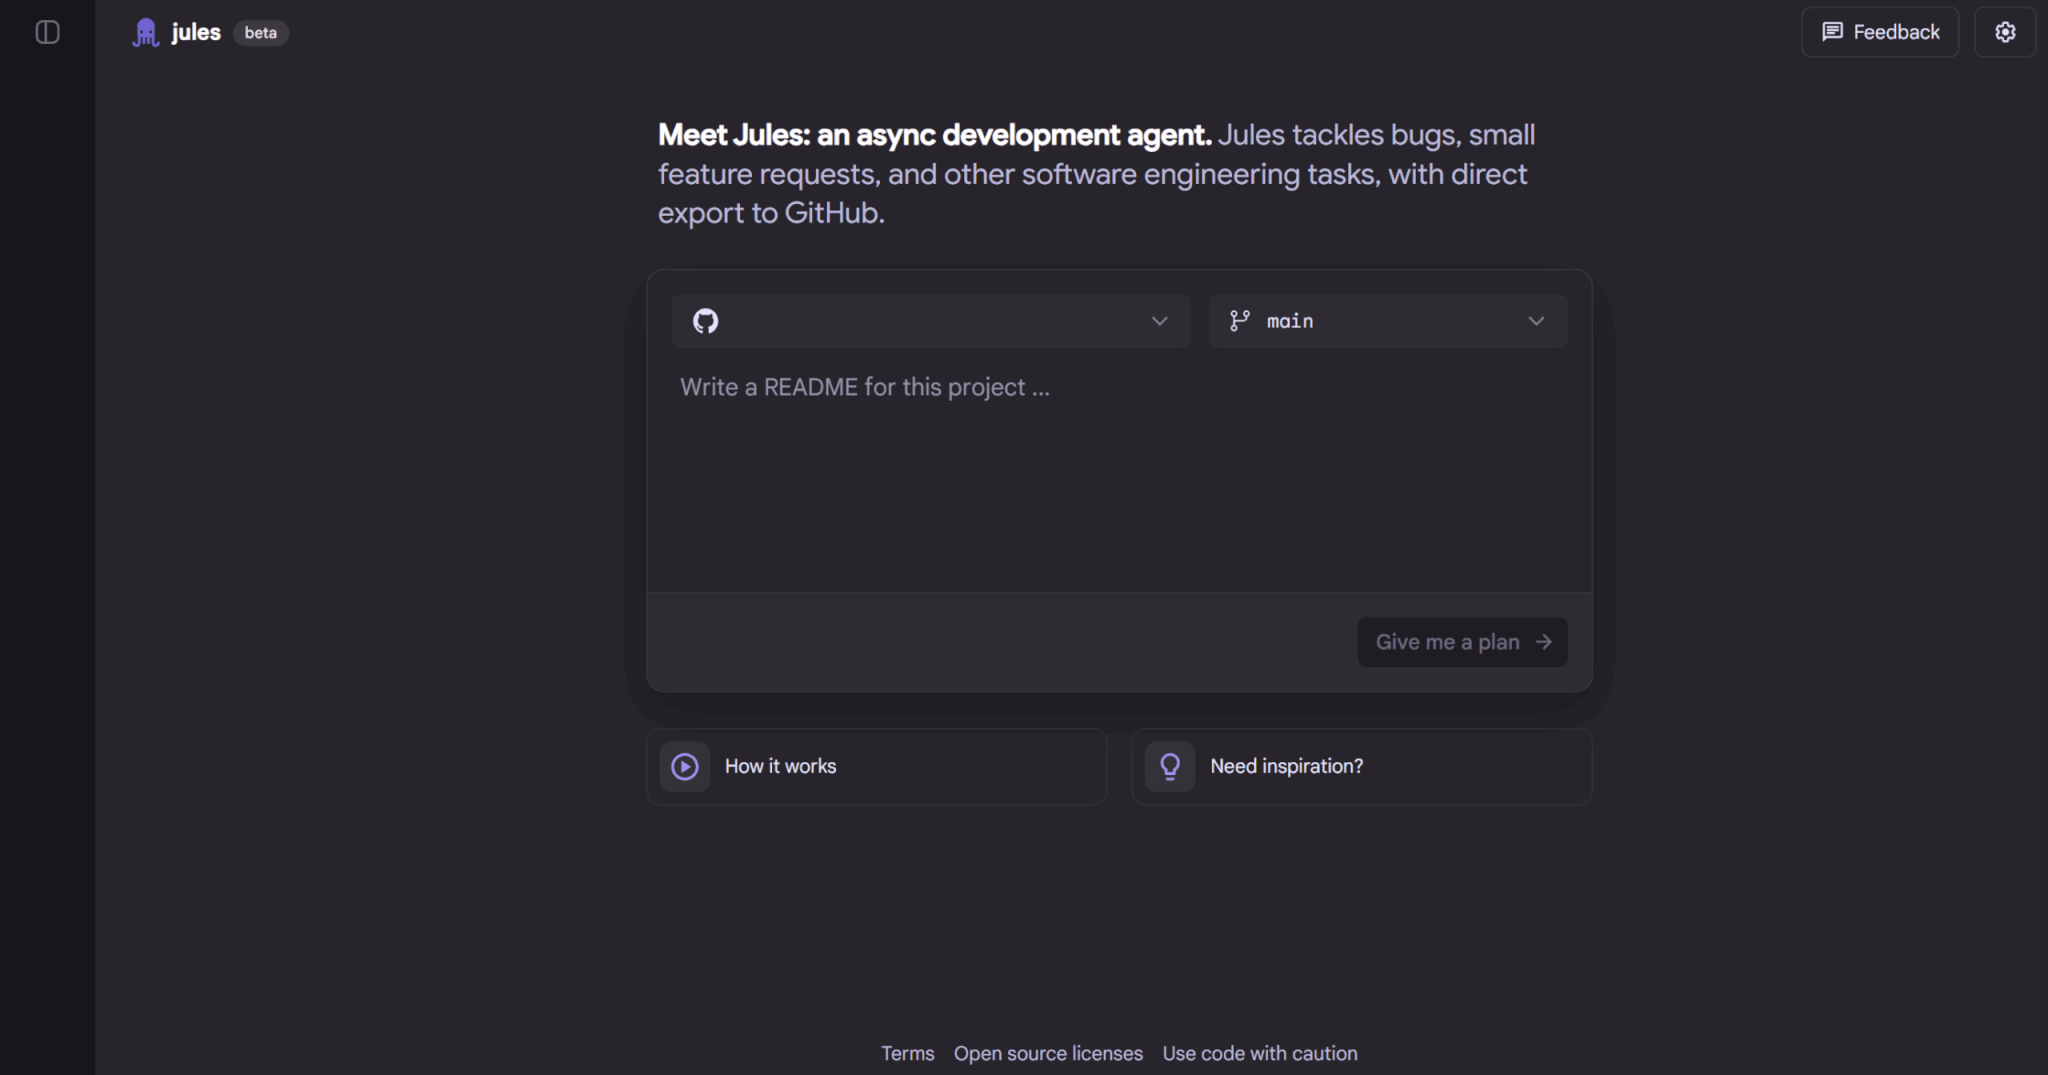Expand the repository dropdown chevron
The height and width of the screenshot is (1075, 2048).
[1159, 321]
